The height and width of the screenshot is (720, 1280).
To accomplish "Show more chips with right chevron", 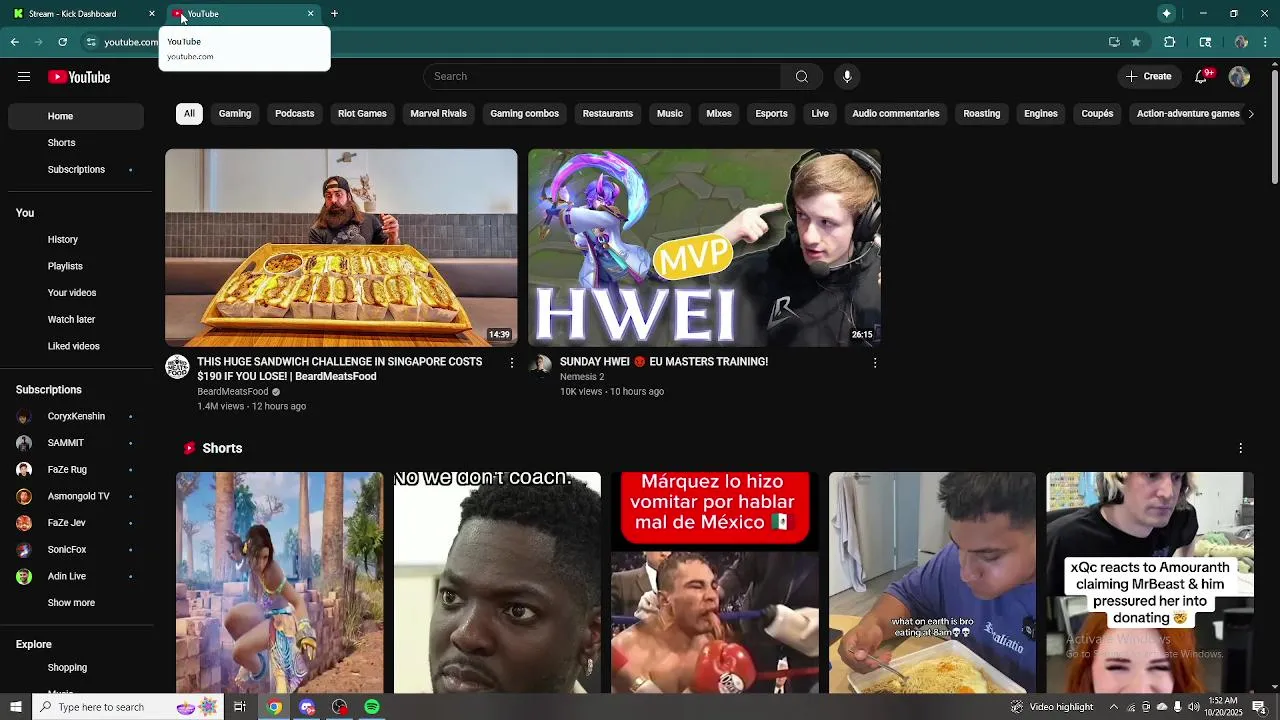I will coord(1250,114).
